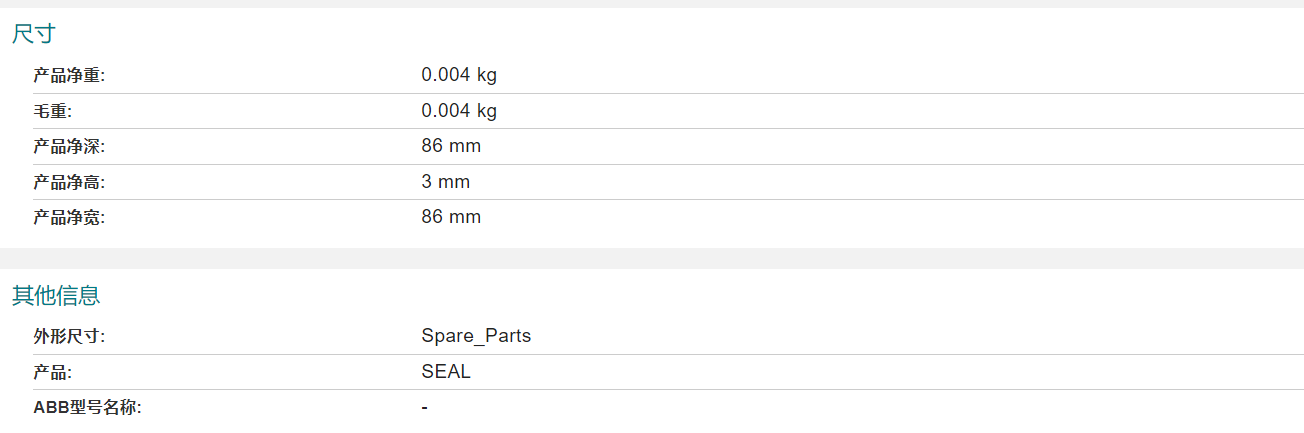This screenshot has width=1304, height=433.
Task: Select the 产品净宽 label
Action: coord(69,217)
